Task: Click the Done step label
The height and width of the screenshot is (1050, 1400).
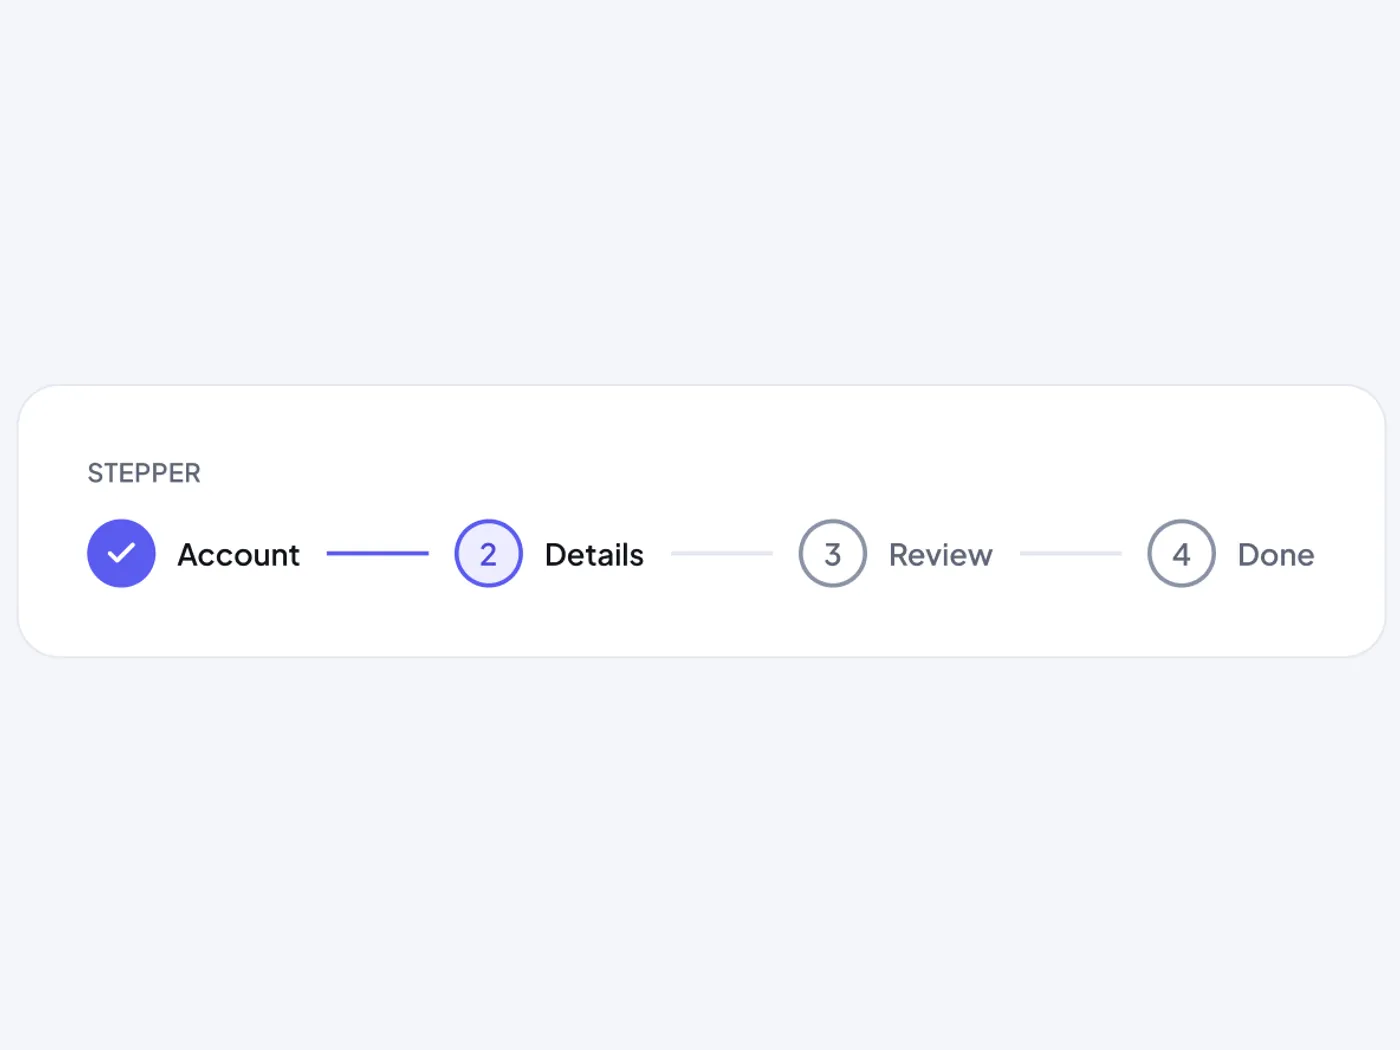Action: click(x=1276, y=555)
